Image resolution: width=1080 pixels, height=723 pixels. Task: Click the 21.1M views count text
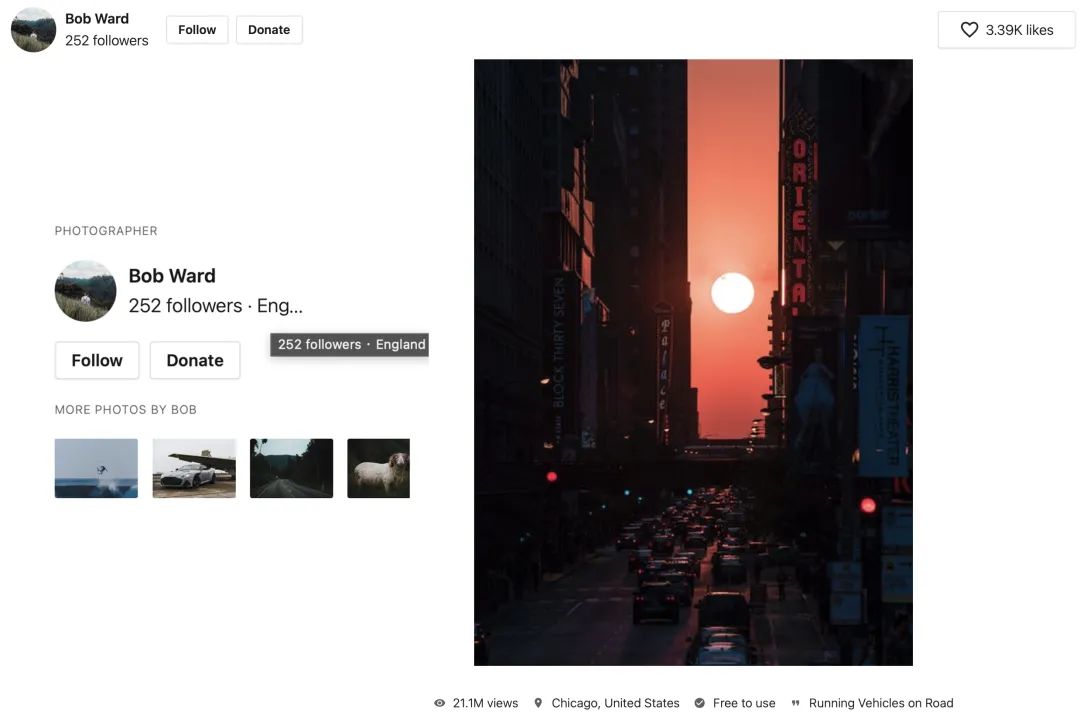point(486,703)
